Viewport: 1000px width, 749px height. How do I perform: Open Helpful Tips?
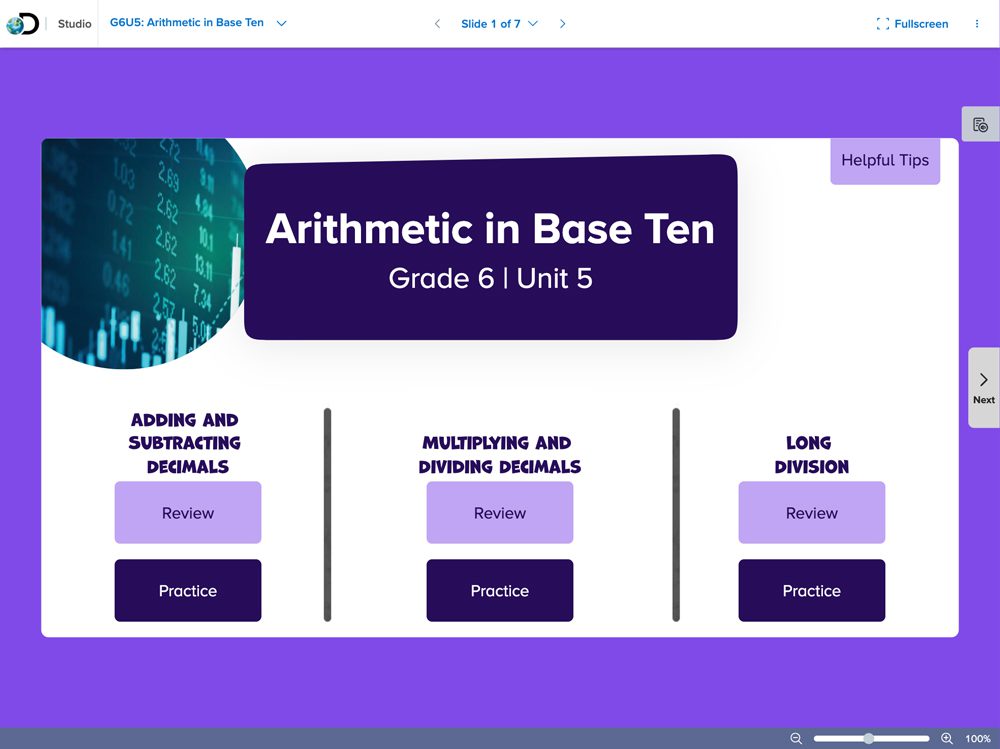coord(884,160)
